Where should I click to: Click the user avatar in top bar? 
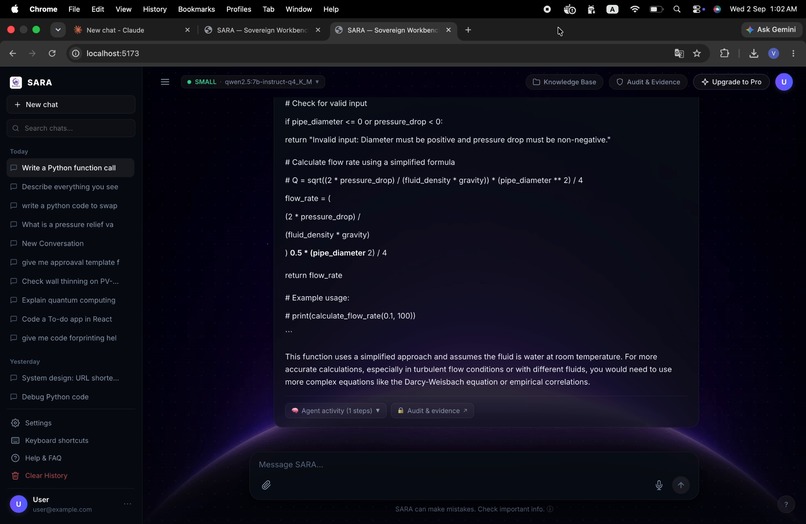click(x=784, y=82)
